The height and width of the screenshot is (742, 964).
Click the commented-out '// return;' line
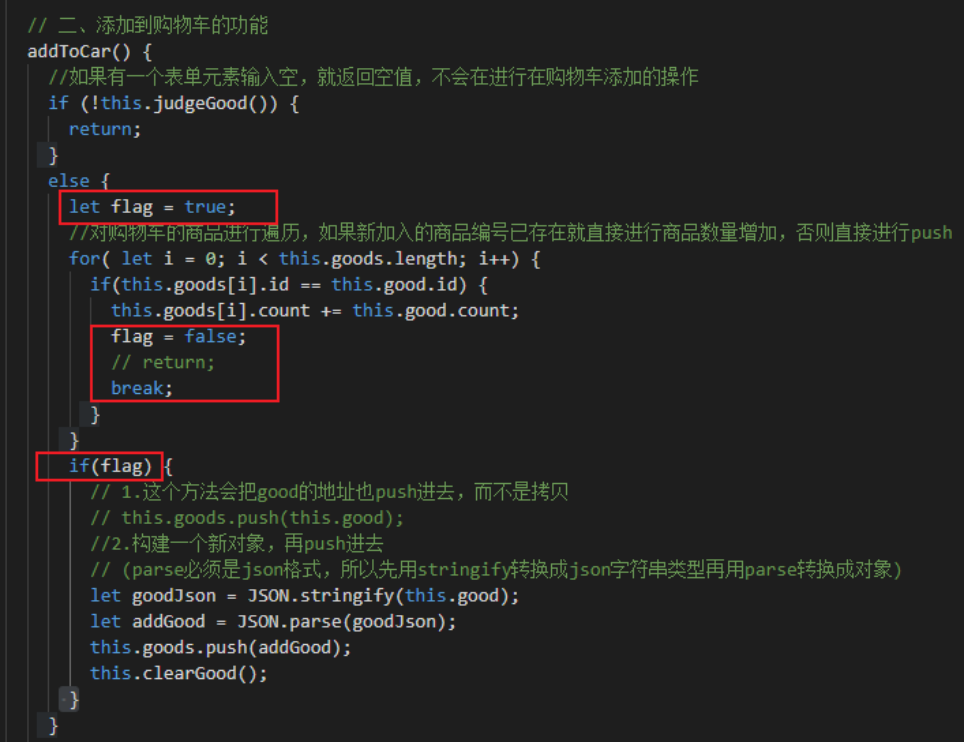(x=163, y=363)
